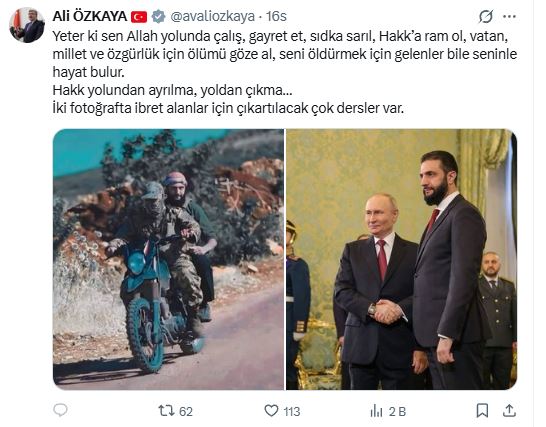The height and width of the screenshot is (427, 546).
Task: Open Grok explain icon at top right
Action: click(485, 16)
